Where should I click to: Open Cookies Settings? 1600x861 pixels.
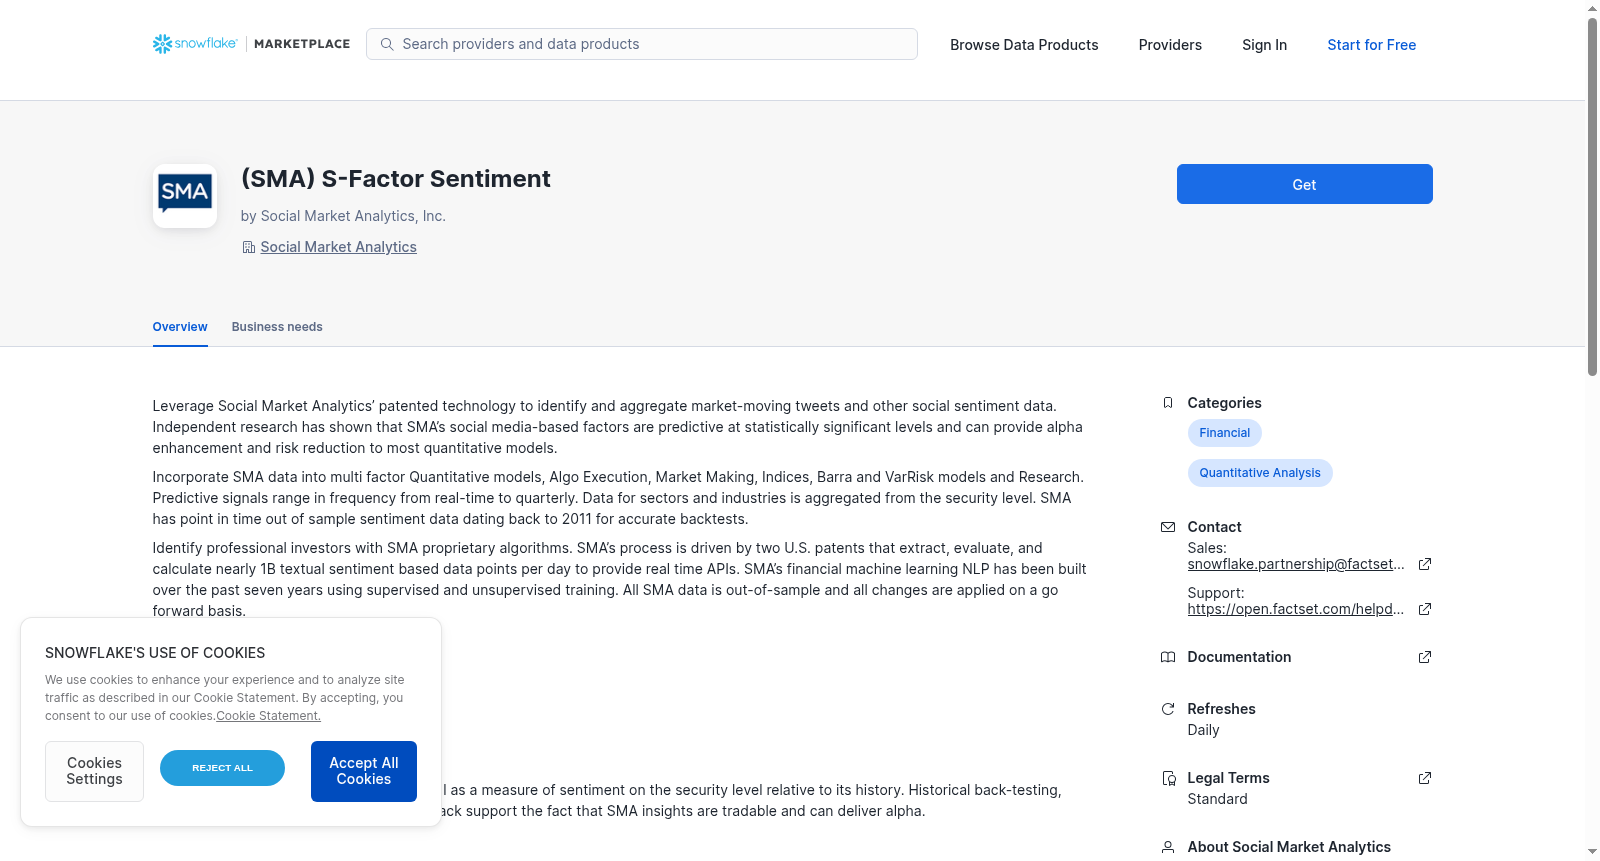pyautogui.click(x=94, y=771)
